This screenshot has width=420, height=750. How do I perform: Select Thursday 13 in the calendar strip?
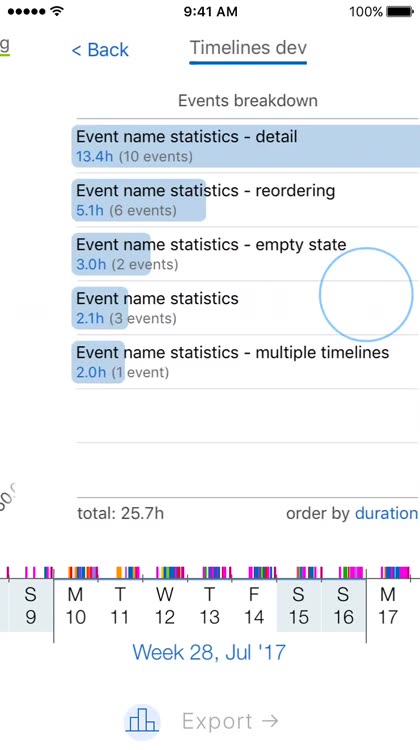pos(210,606)
